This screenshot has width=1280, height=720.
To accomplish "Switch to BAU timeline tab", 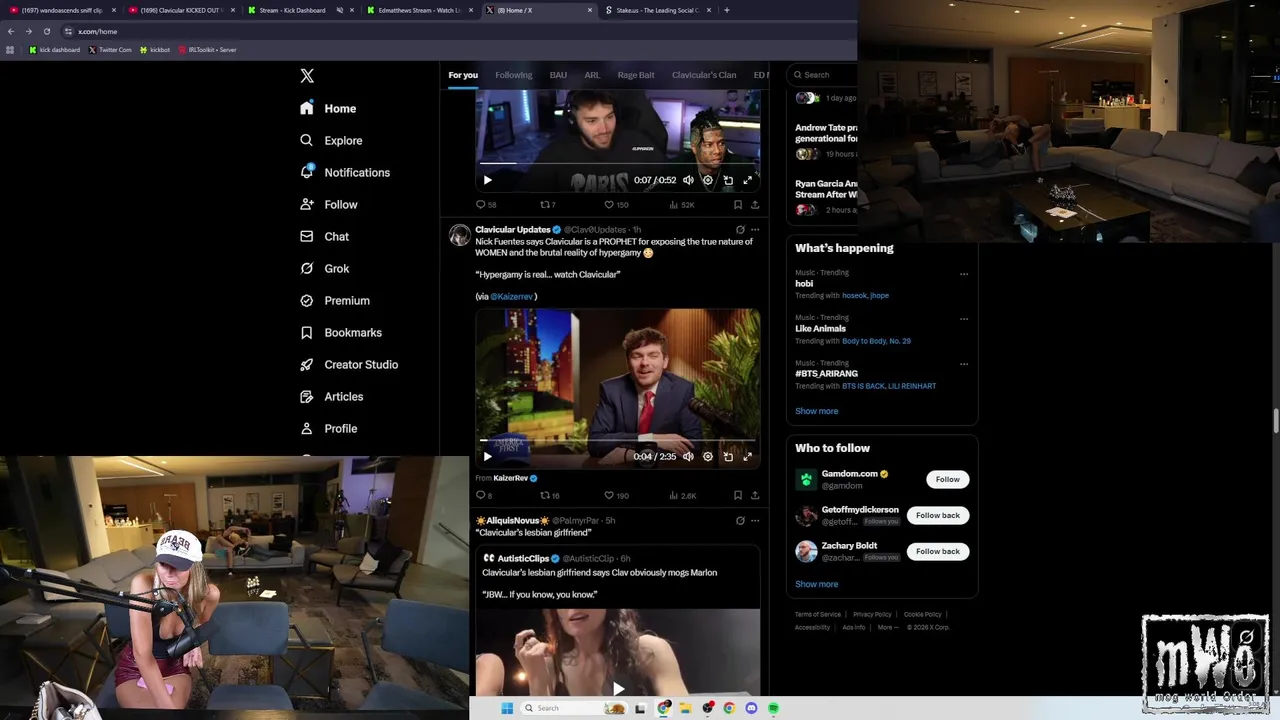I will (x=558, y=75).
